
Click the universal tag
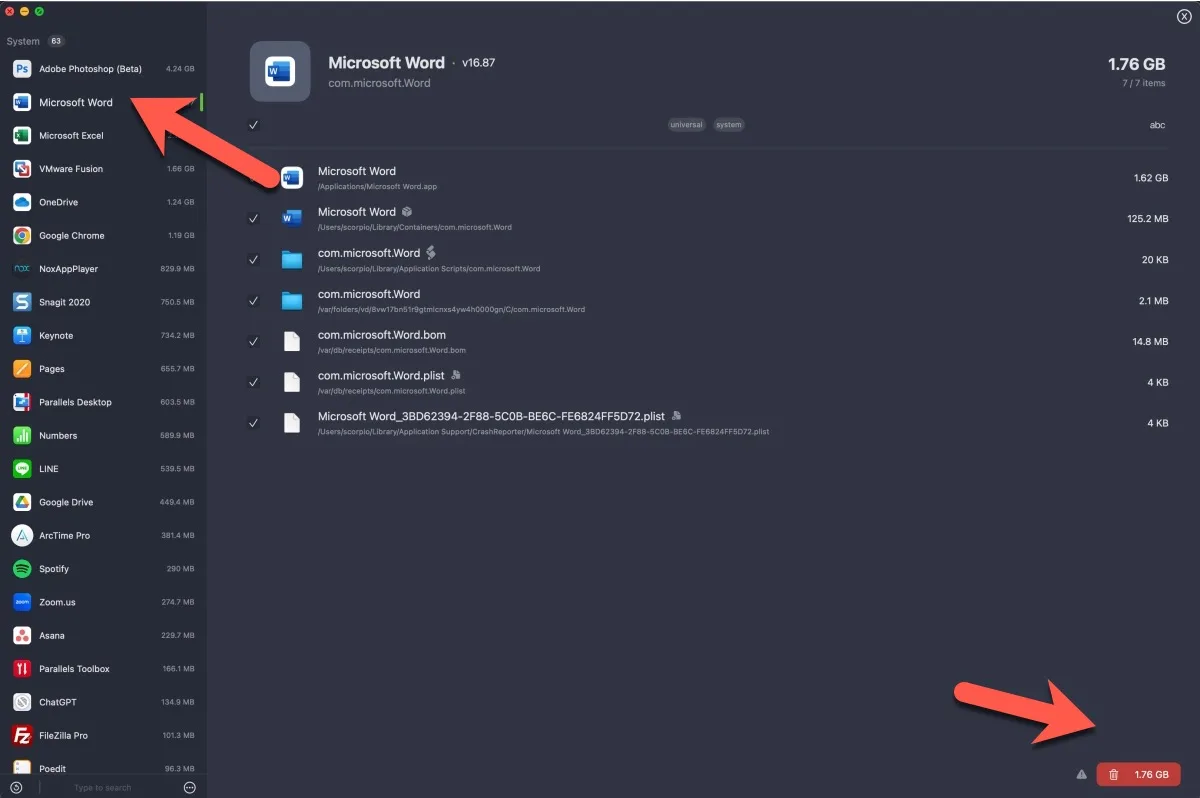(687, 125)
